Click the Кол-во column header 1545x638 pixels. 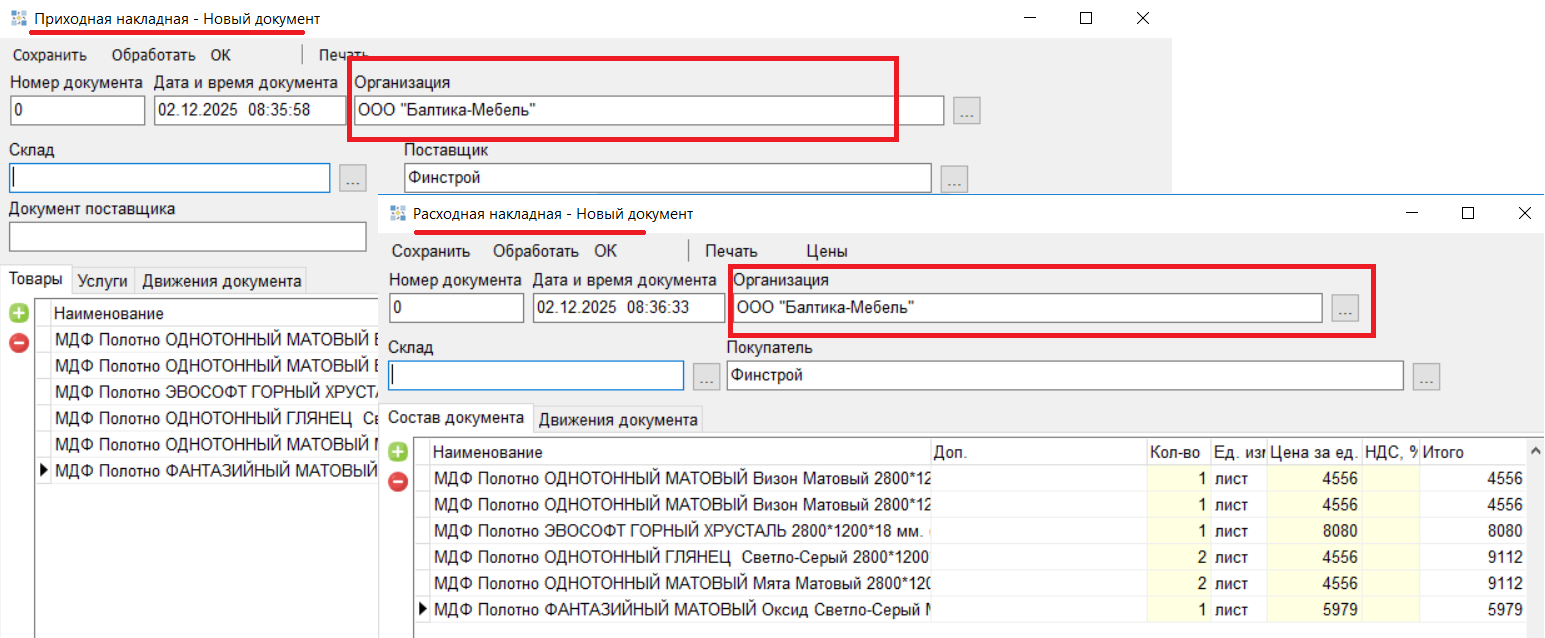click(x=1174, y=453)
